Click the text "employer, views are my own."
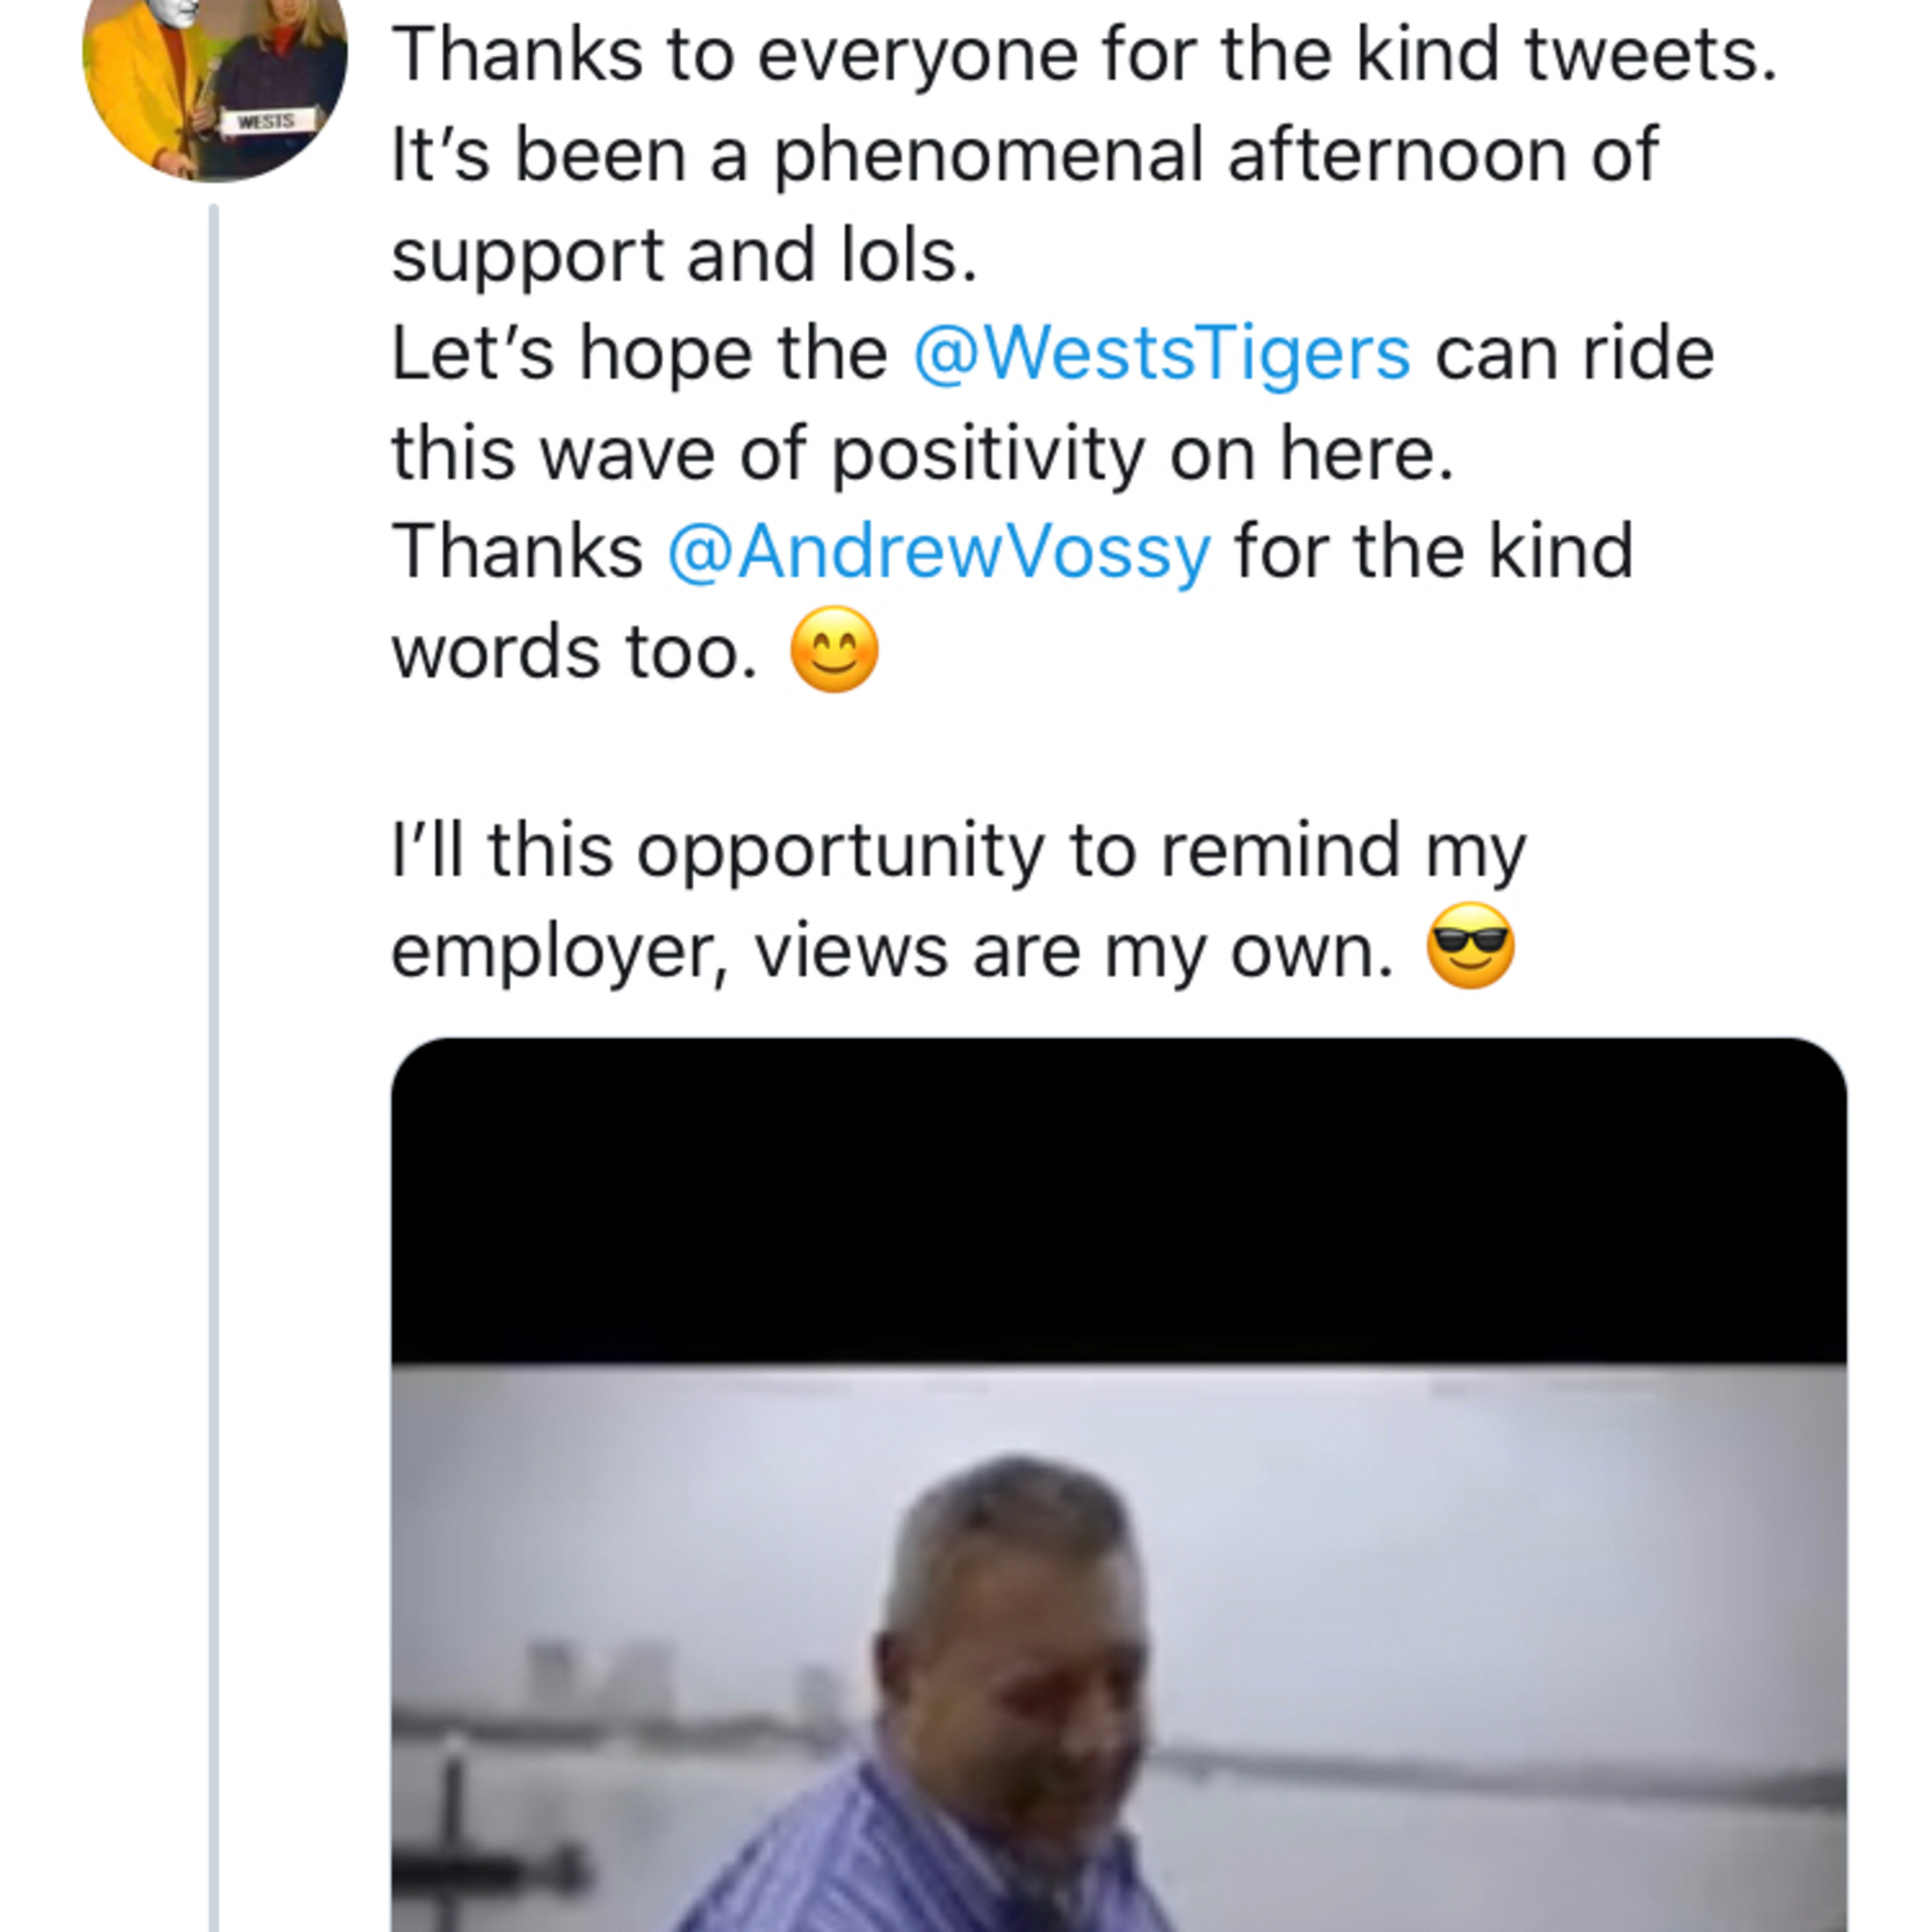Image resolution: width=1932 pixels, height=1932 pixels. (x=891, y=950)
